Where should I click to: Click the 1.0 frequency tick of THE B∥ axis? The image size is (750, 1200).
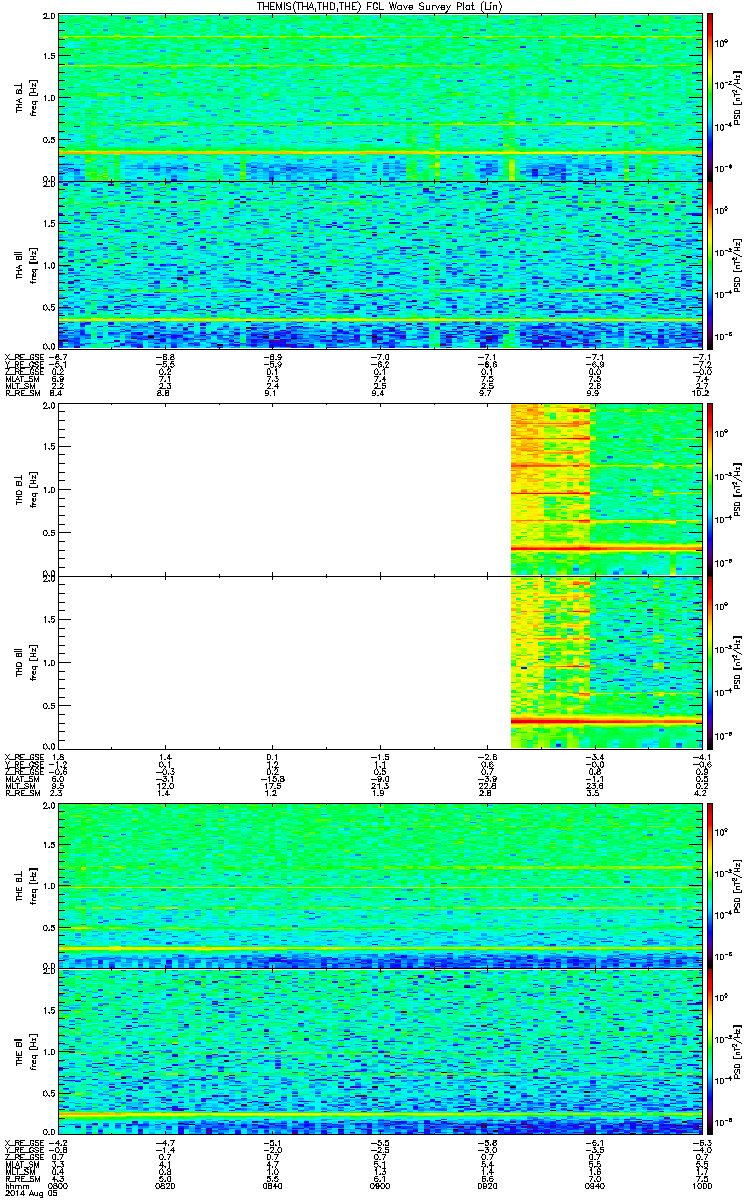pyautogui.click(x=50, y=1051)
